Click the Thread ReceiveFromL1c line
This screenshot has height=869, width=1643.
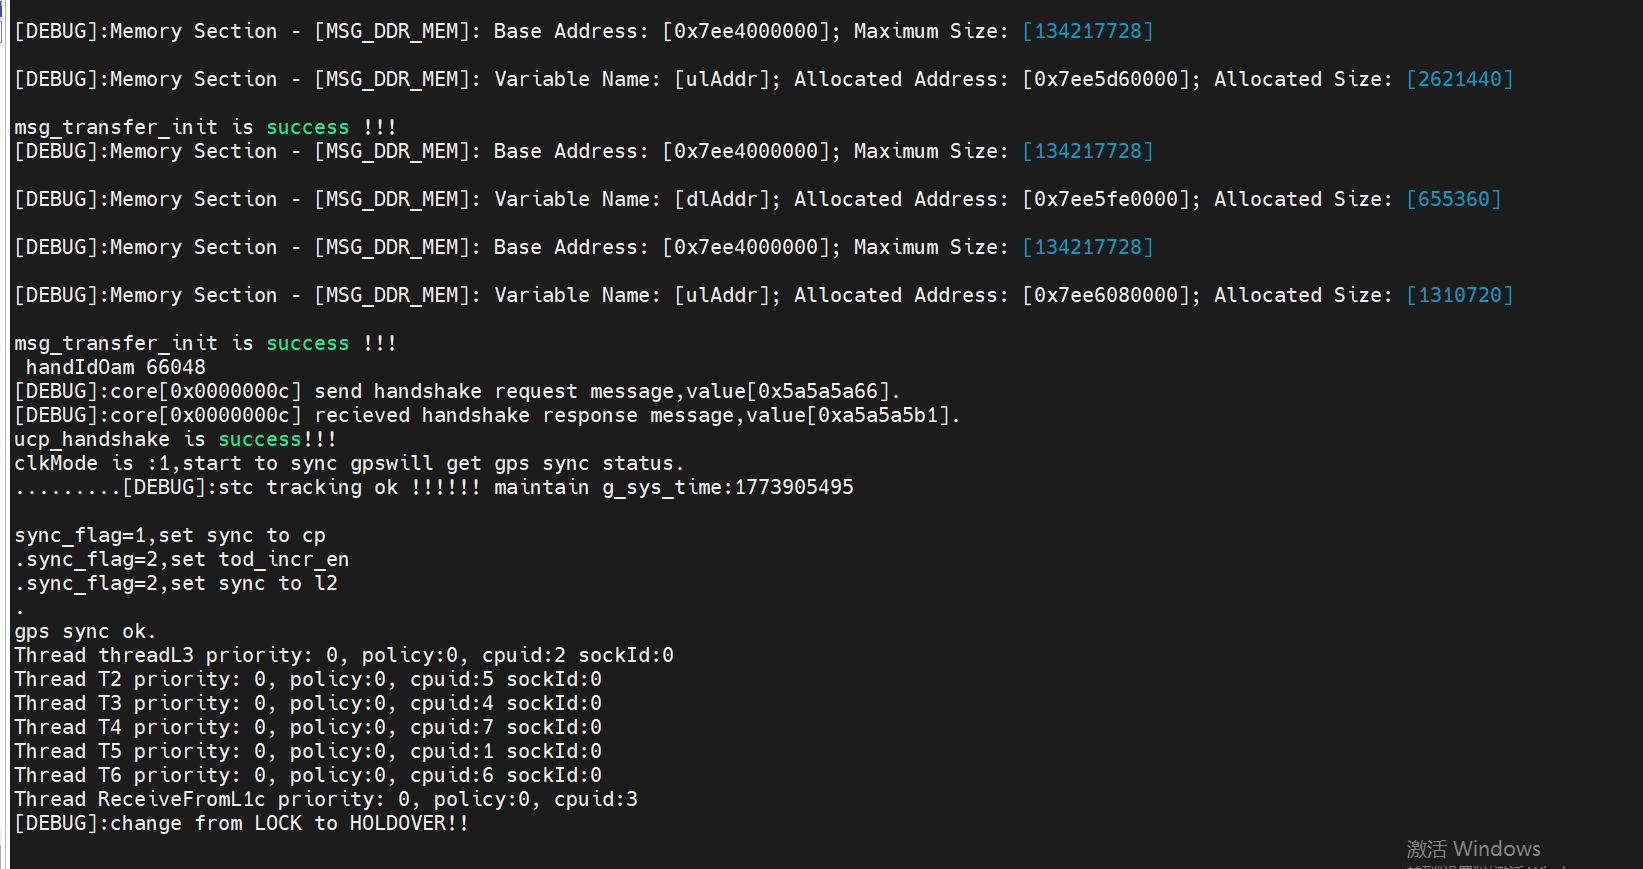pos(325,799)
